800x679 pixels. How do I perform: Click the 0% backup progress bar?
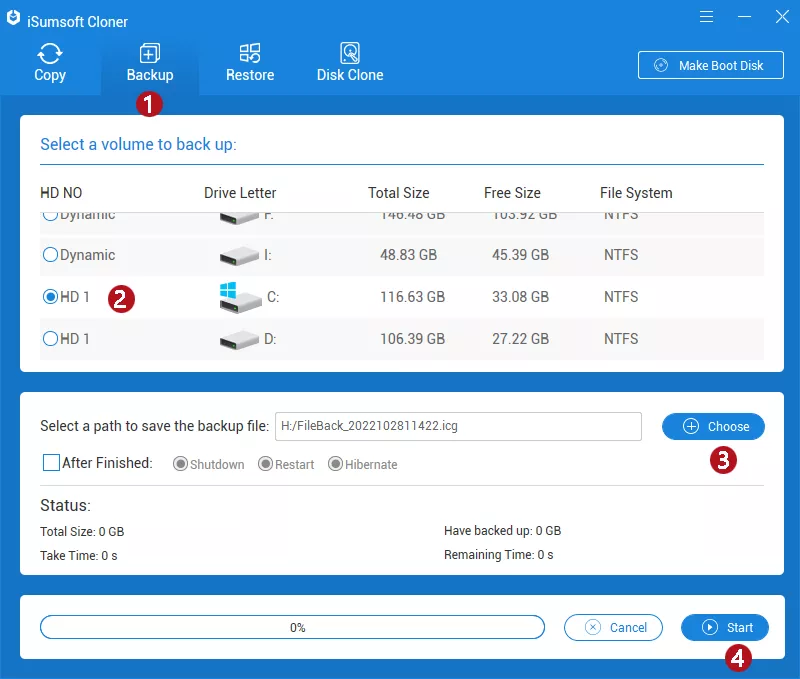292,627
